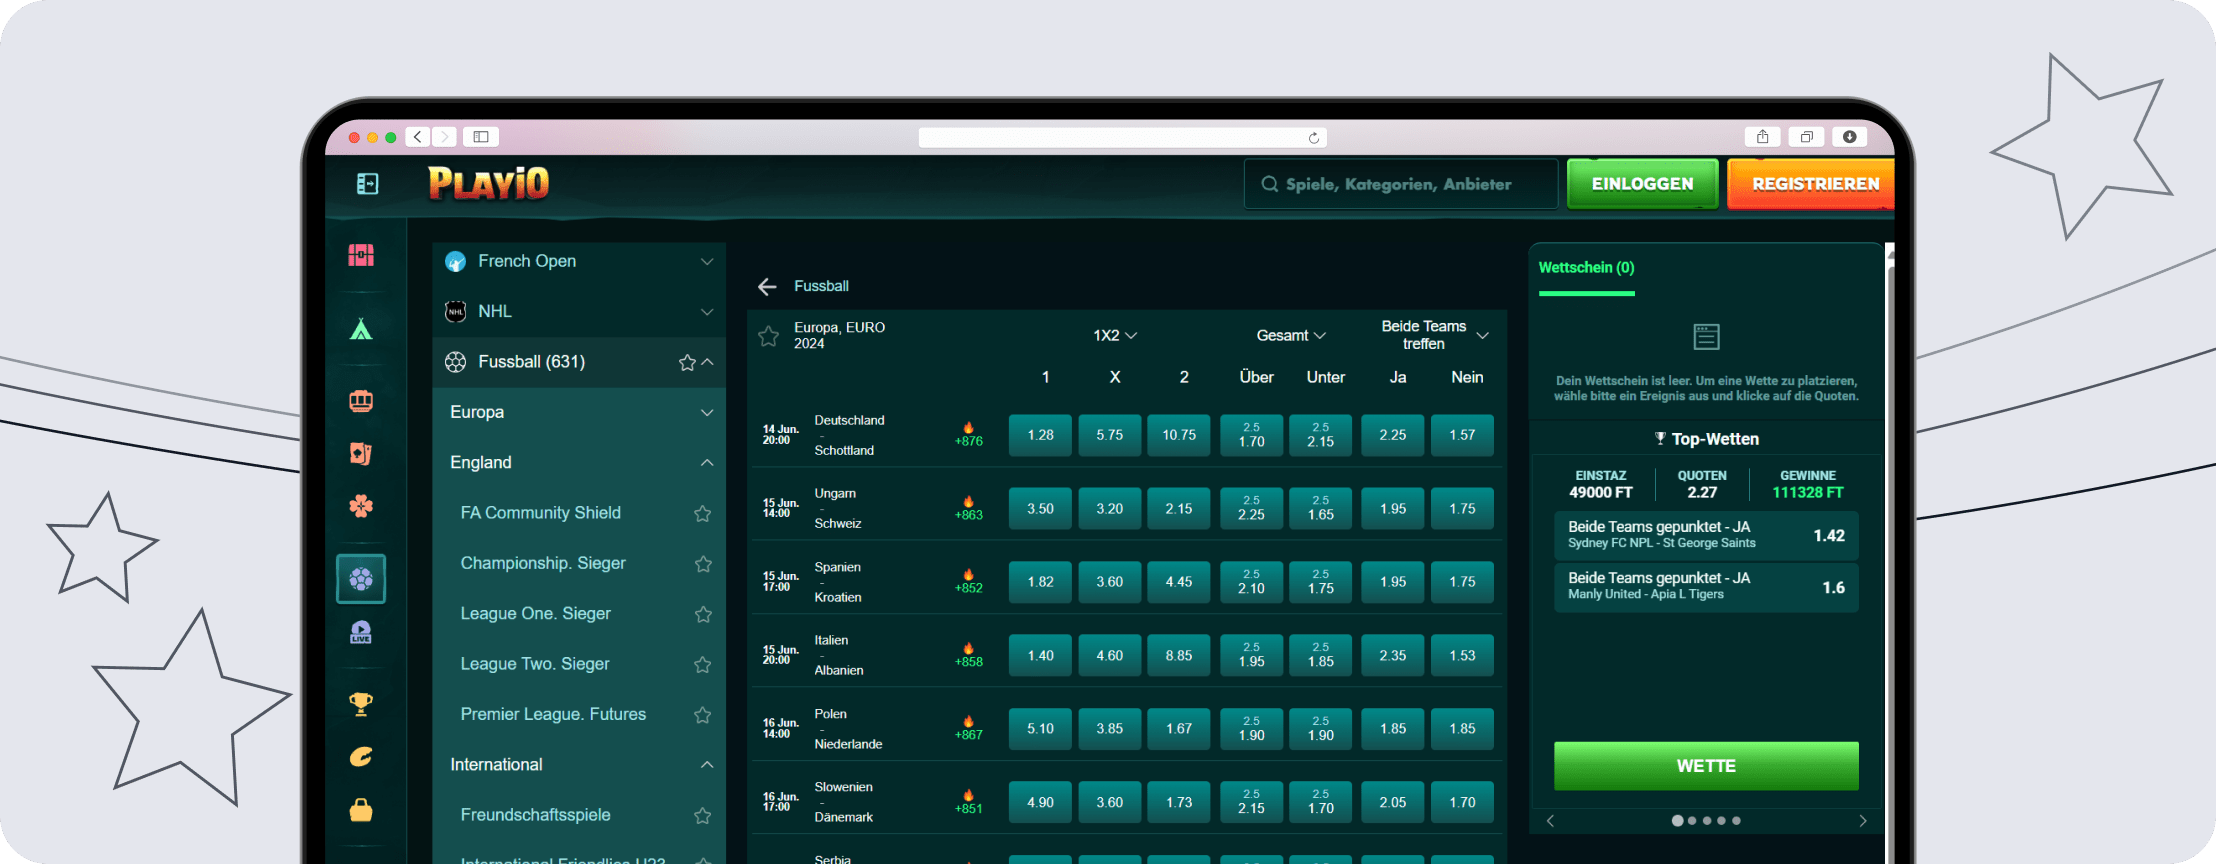Star the Freundschaftsspiele league
This screenshot has width=2216, height=864.
(703, 815)
